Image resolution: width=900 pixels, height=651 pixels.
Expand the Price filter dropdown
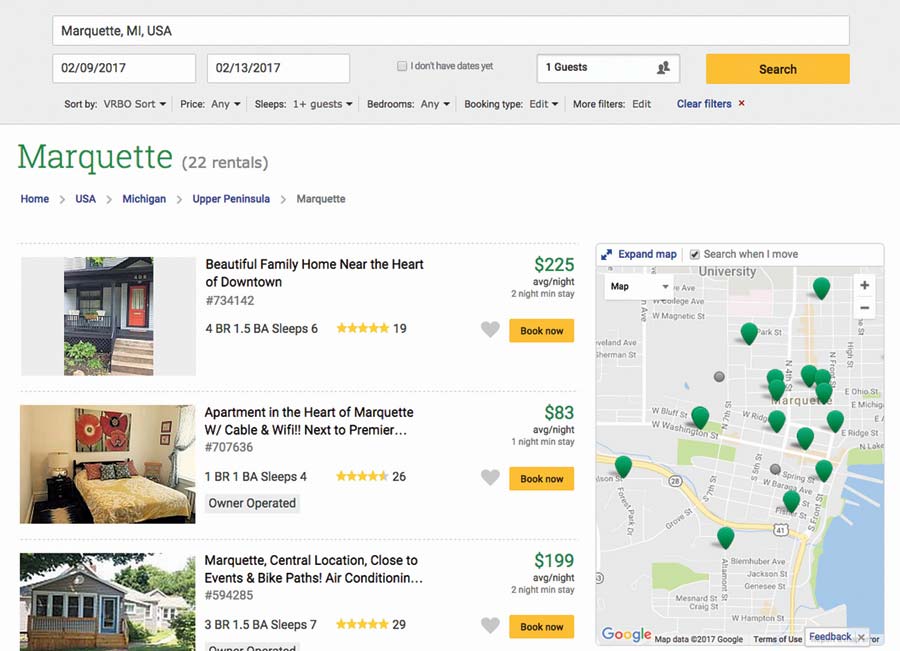225,104
